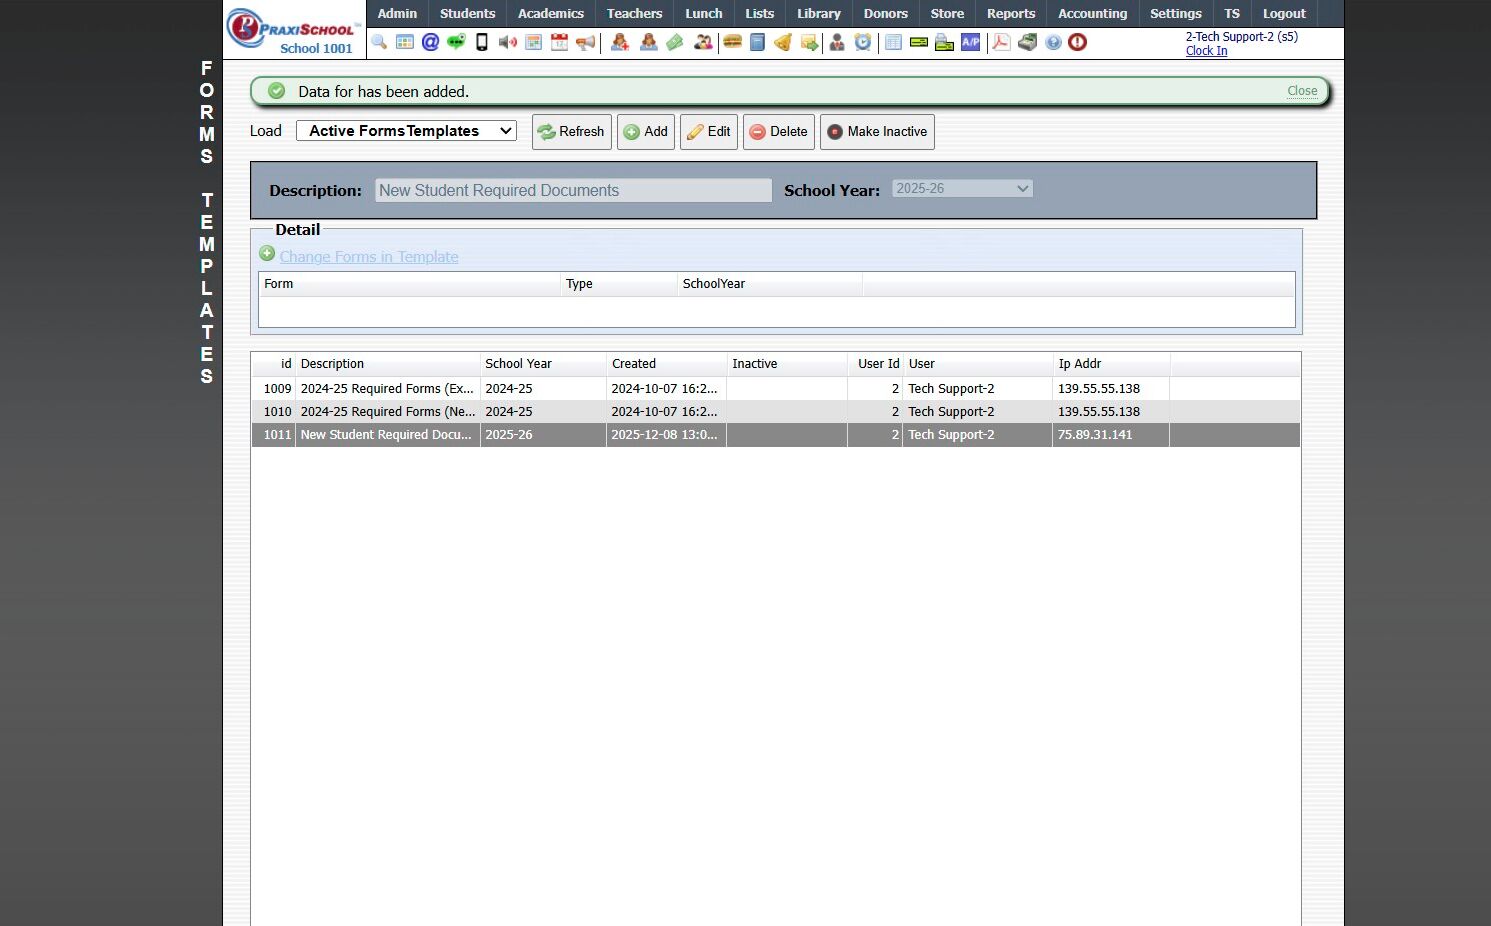1491x926 pixels.
Task: Open the Admin menu
Action: click(397, 14)
